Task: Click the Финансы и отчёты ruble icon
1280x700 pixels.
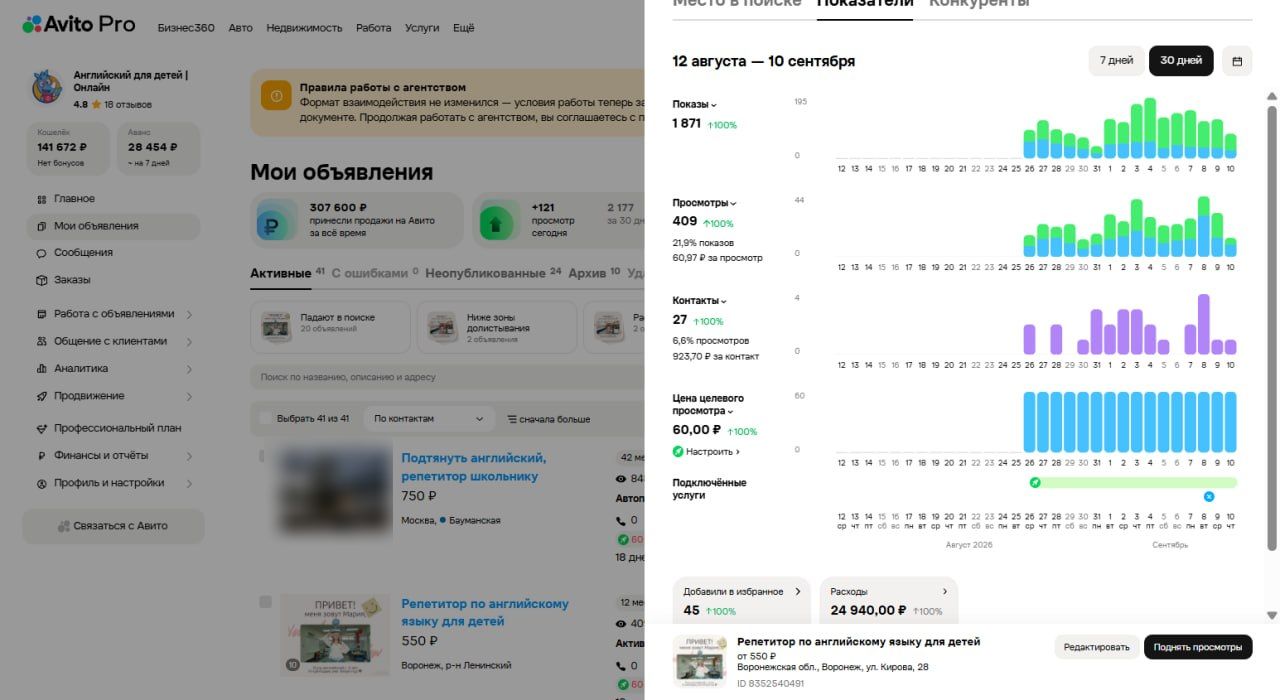Action: [41, 456]
